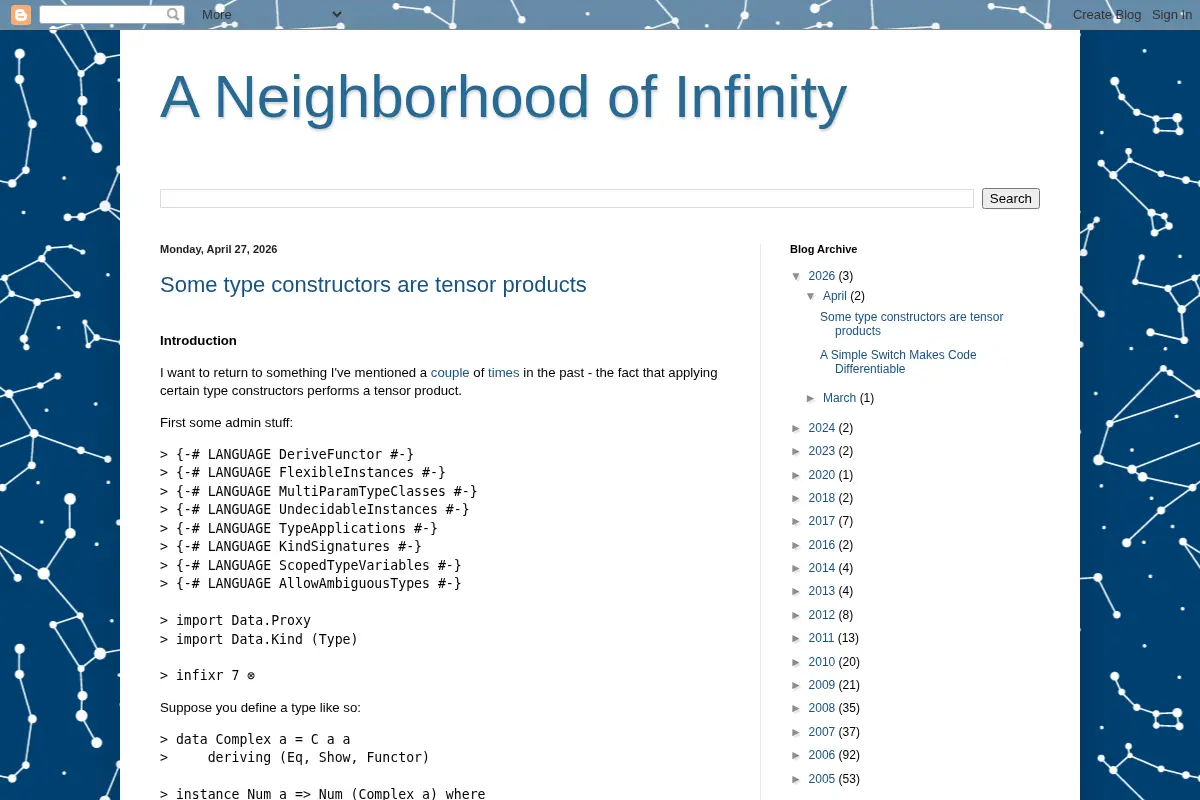The image size is (1200, 800).
Task: Follow the 'couple' link in the introduction
Action: [450, 373]
